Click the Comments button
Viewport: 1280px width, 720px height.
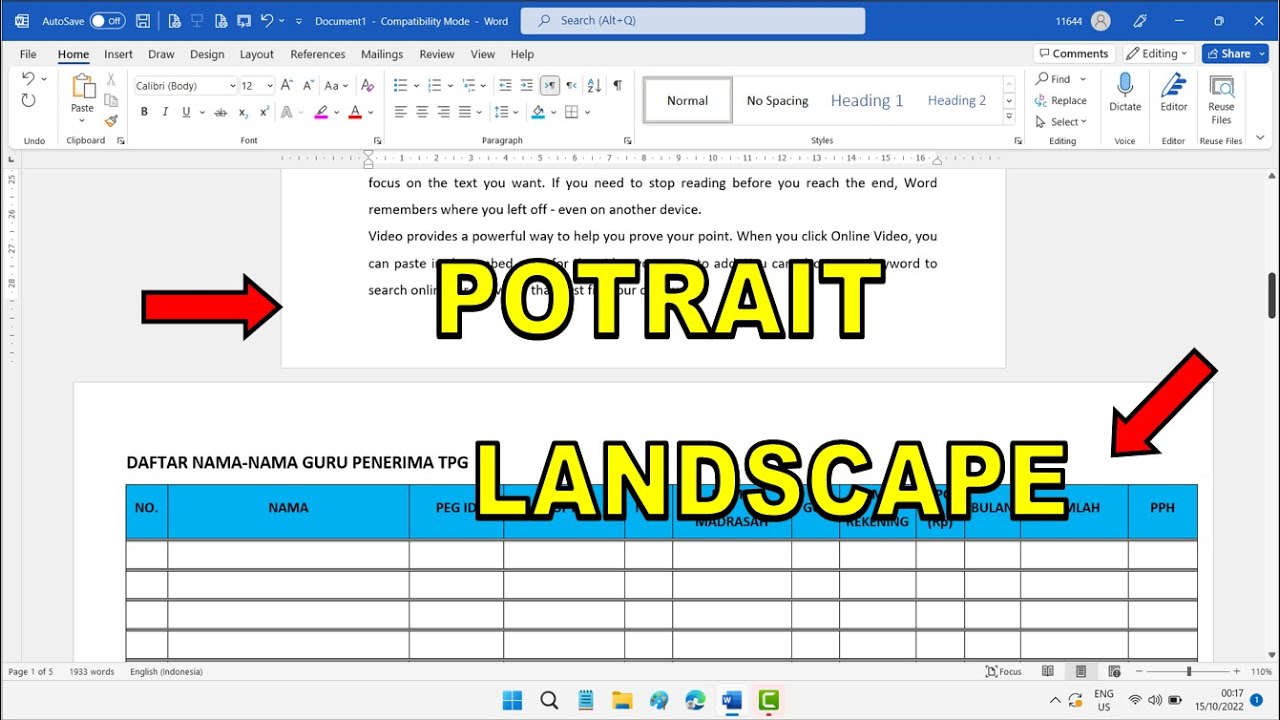[x=1074, y=54]
